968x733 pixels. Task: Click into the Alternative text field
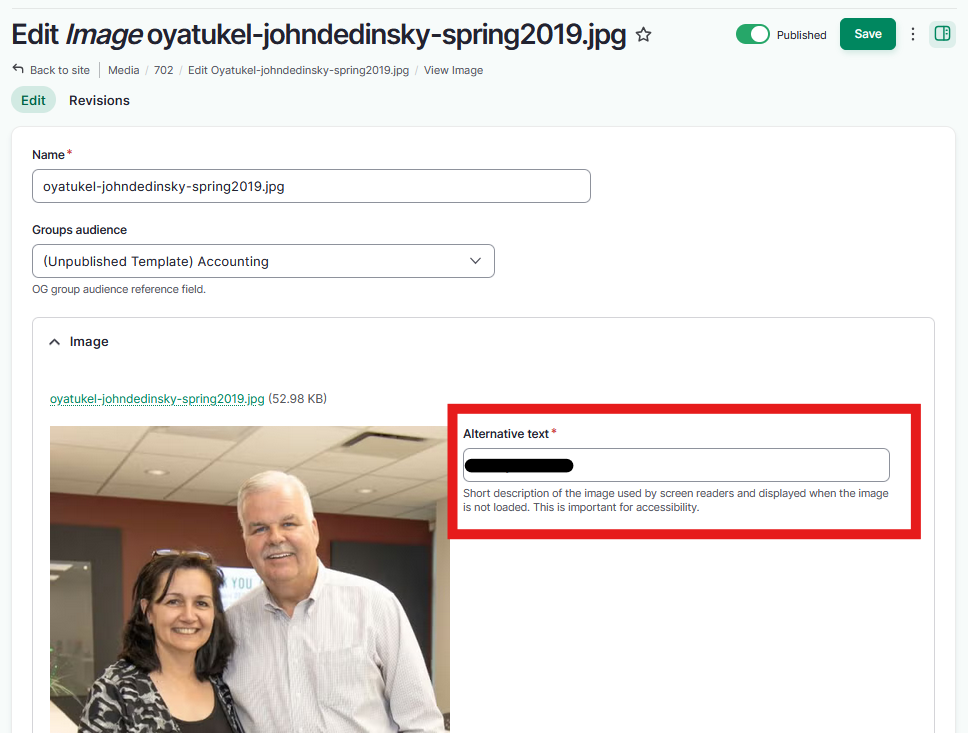676,465
